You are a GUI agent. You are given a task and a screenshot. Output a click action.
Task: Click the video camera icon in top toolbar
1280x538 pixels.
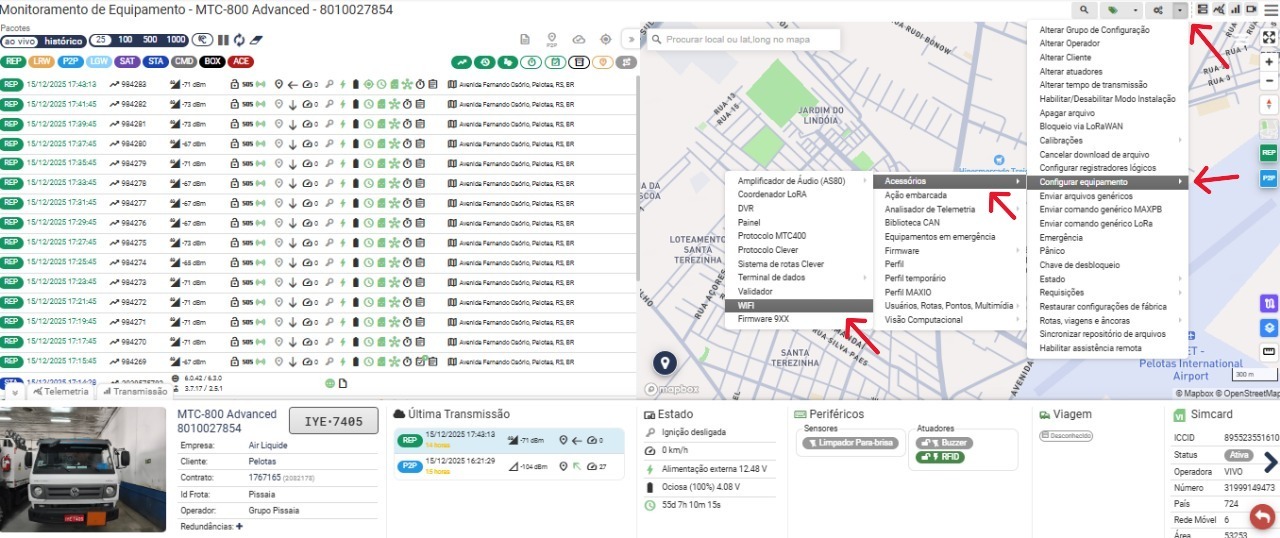[x=1251, y=9]
